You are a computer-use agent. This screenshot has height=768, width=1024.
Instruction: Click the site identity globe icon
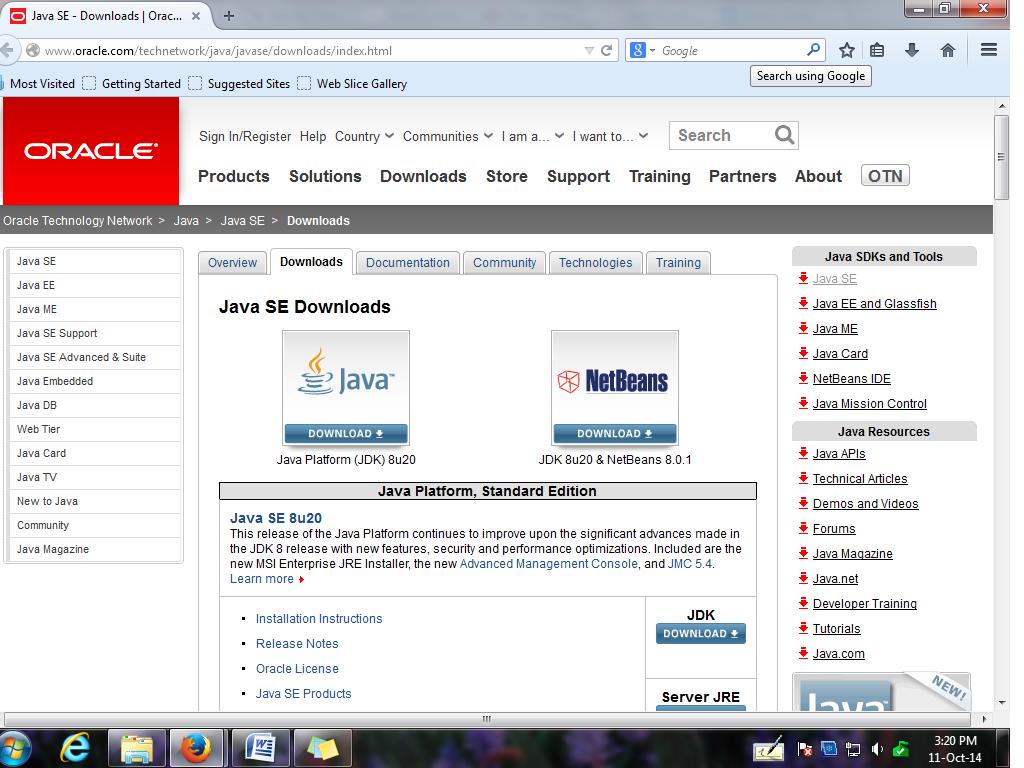point(33,50)
